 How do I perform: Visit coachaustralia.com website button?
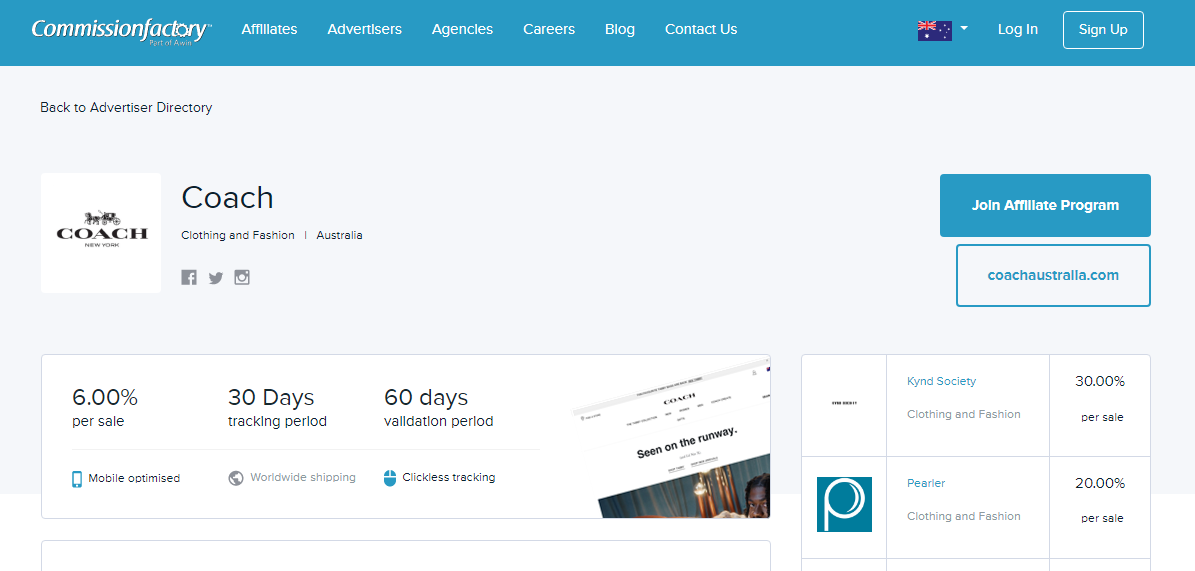pyautogui.click(x=1053, y=275)
